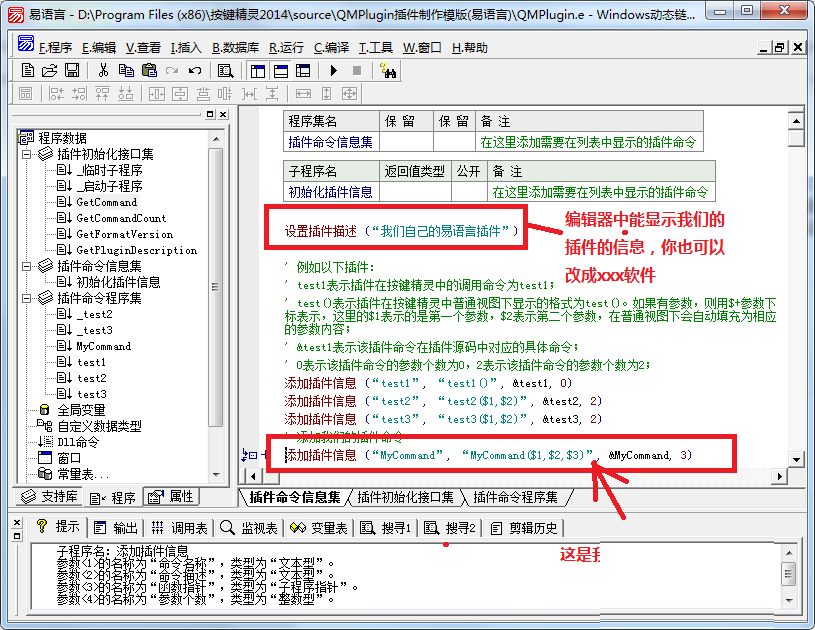Close the bottom hint panel
The image size is (815, 630).
[x=17, y=522]
